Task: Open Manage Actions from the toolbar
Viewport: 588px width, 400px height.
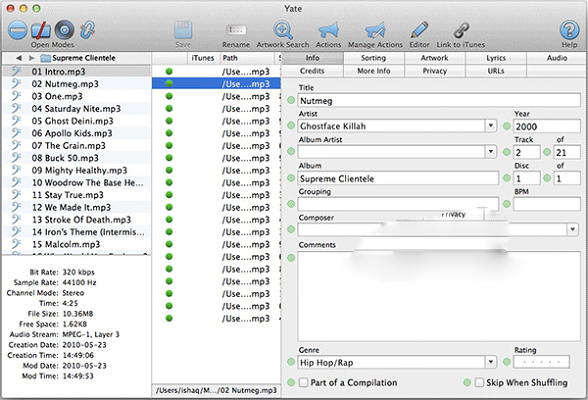Action: click(x=375, y=30)
